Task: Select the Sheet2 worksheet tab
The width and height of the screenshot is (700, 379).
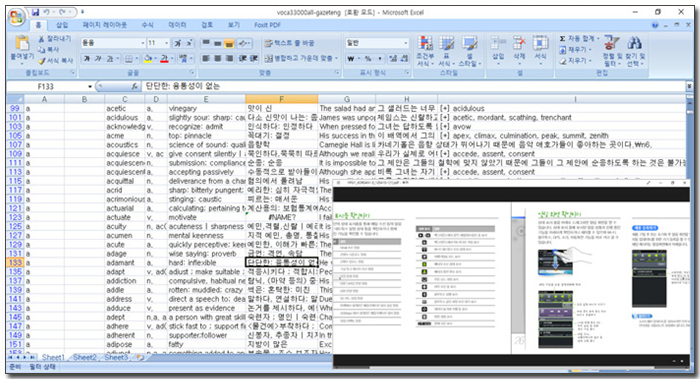Action: point(84,357)
